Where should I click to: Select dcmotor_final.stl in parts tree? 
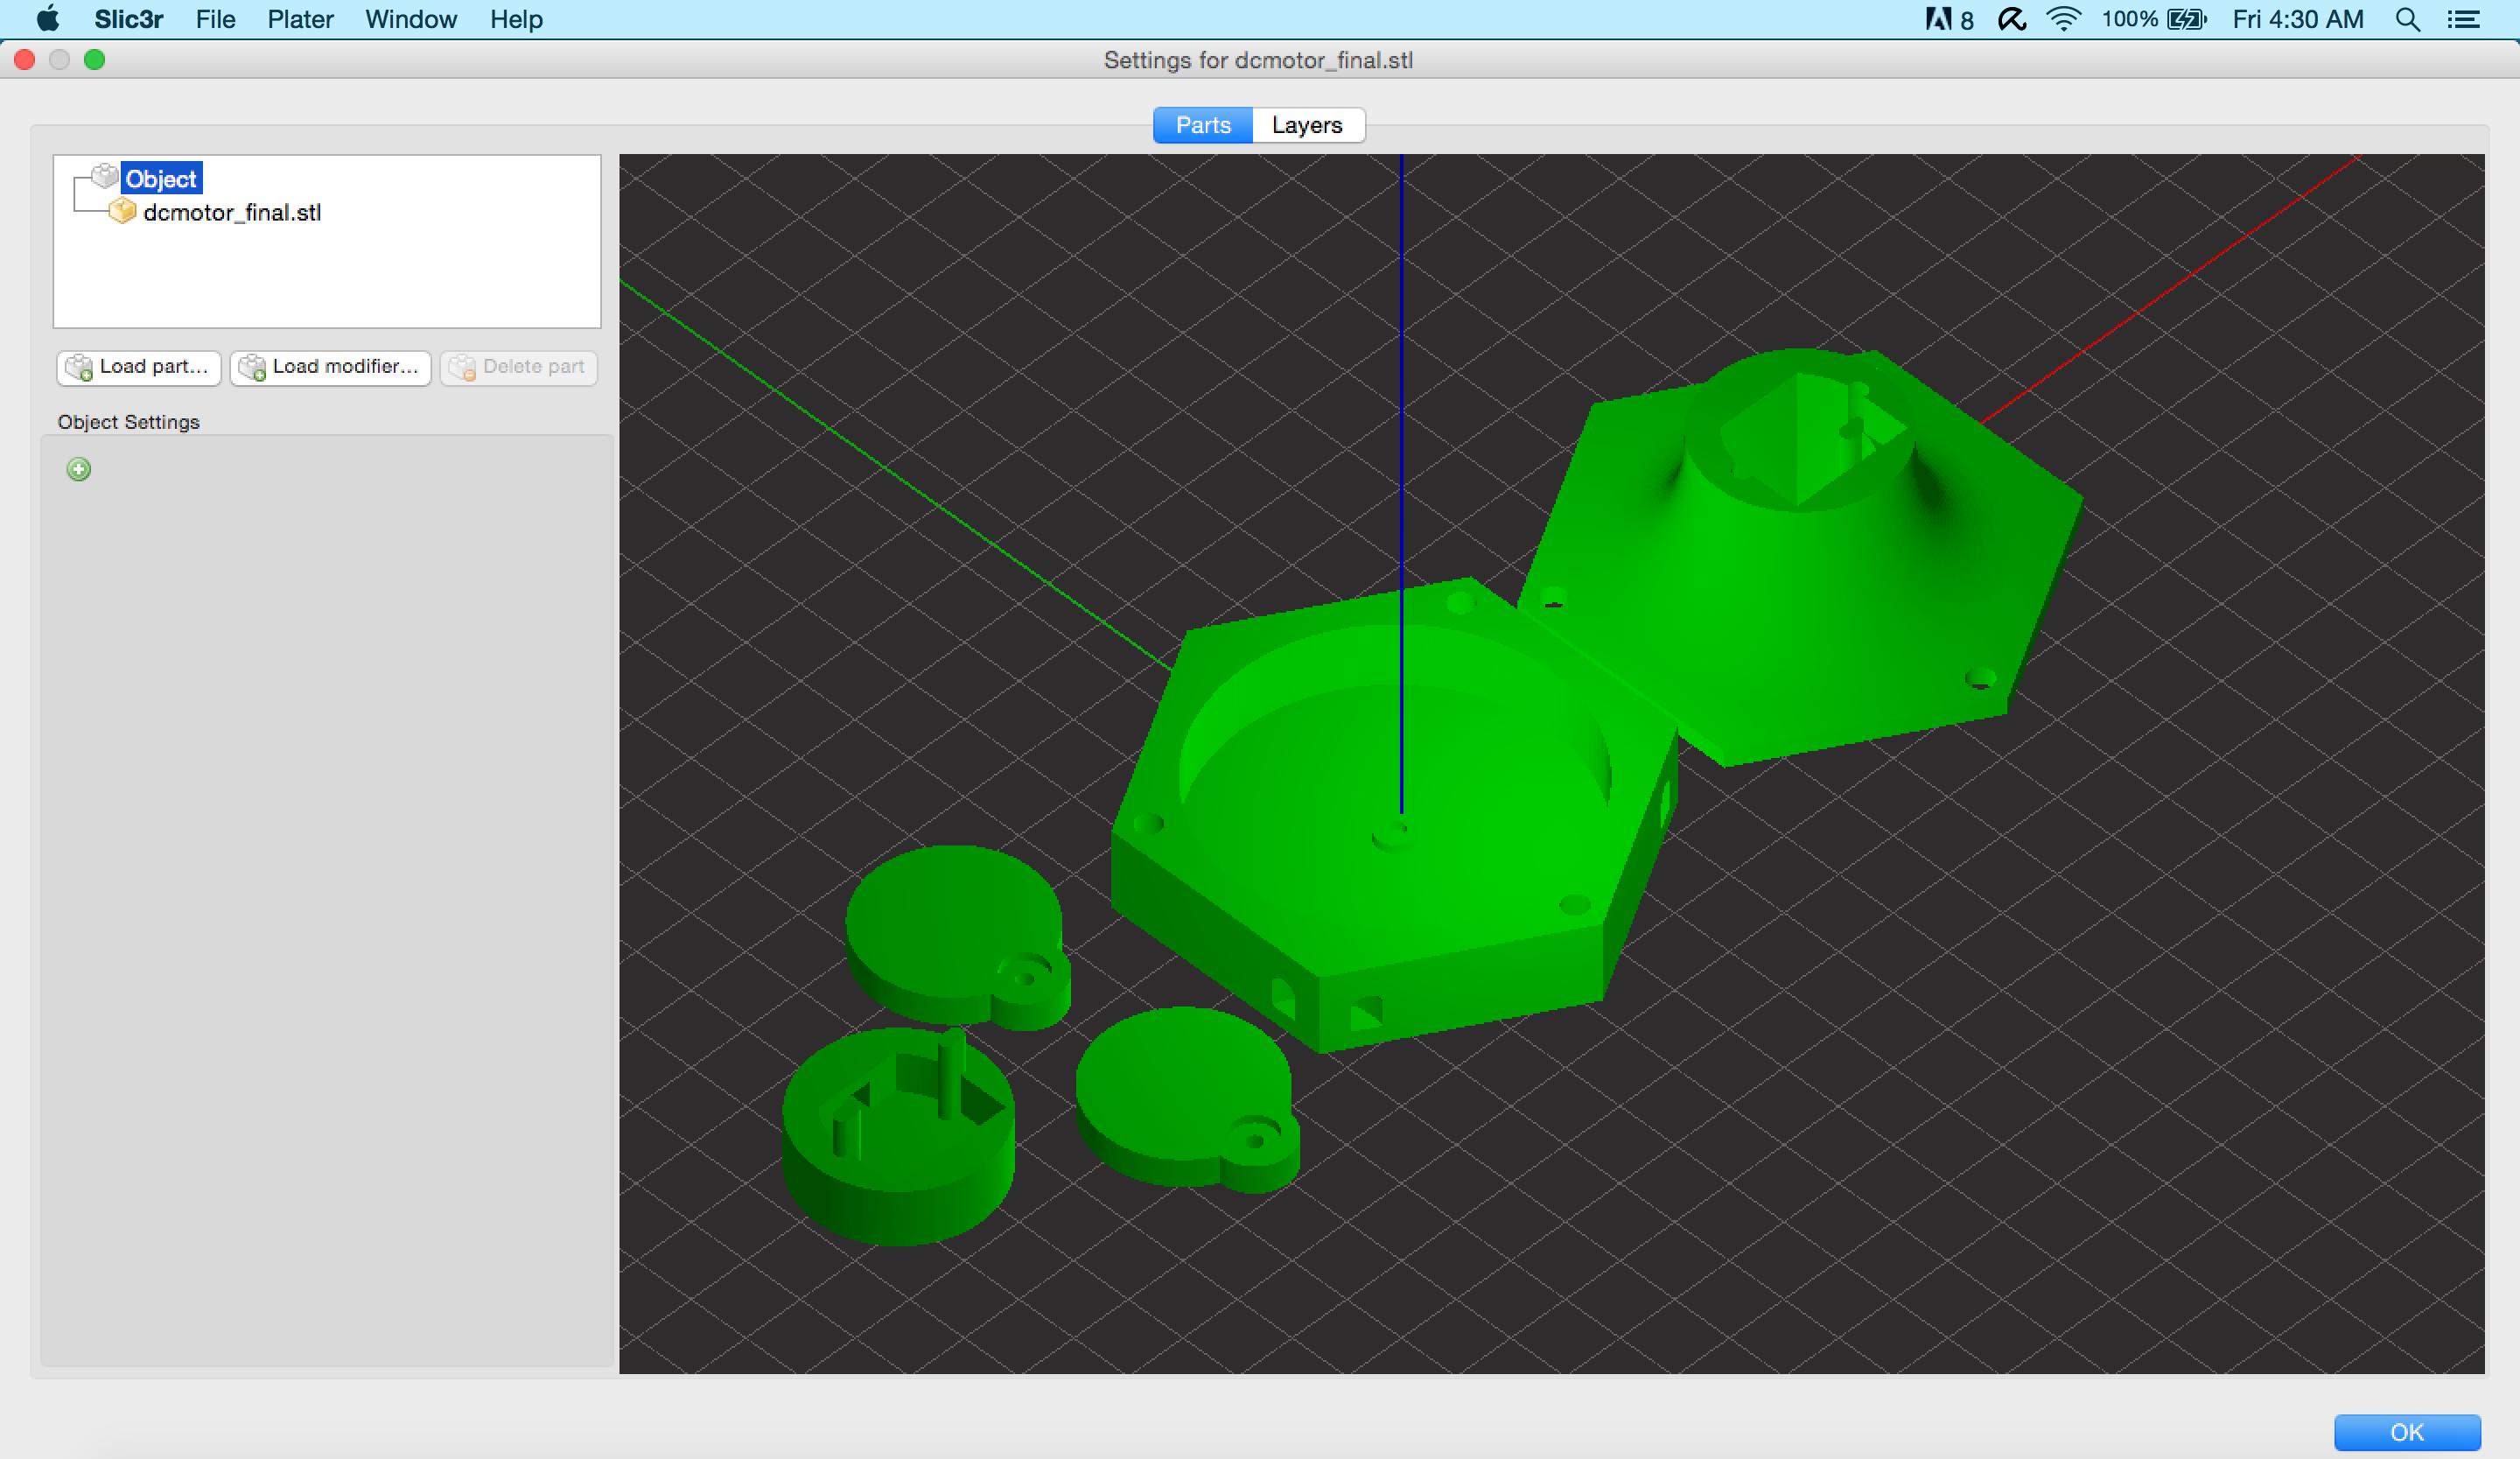232,212
